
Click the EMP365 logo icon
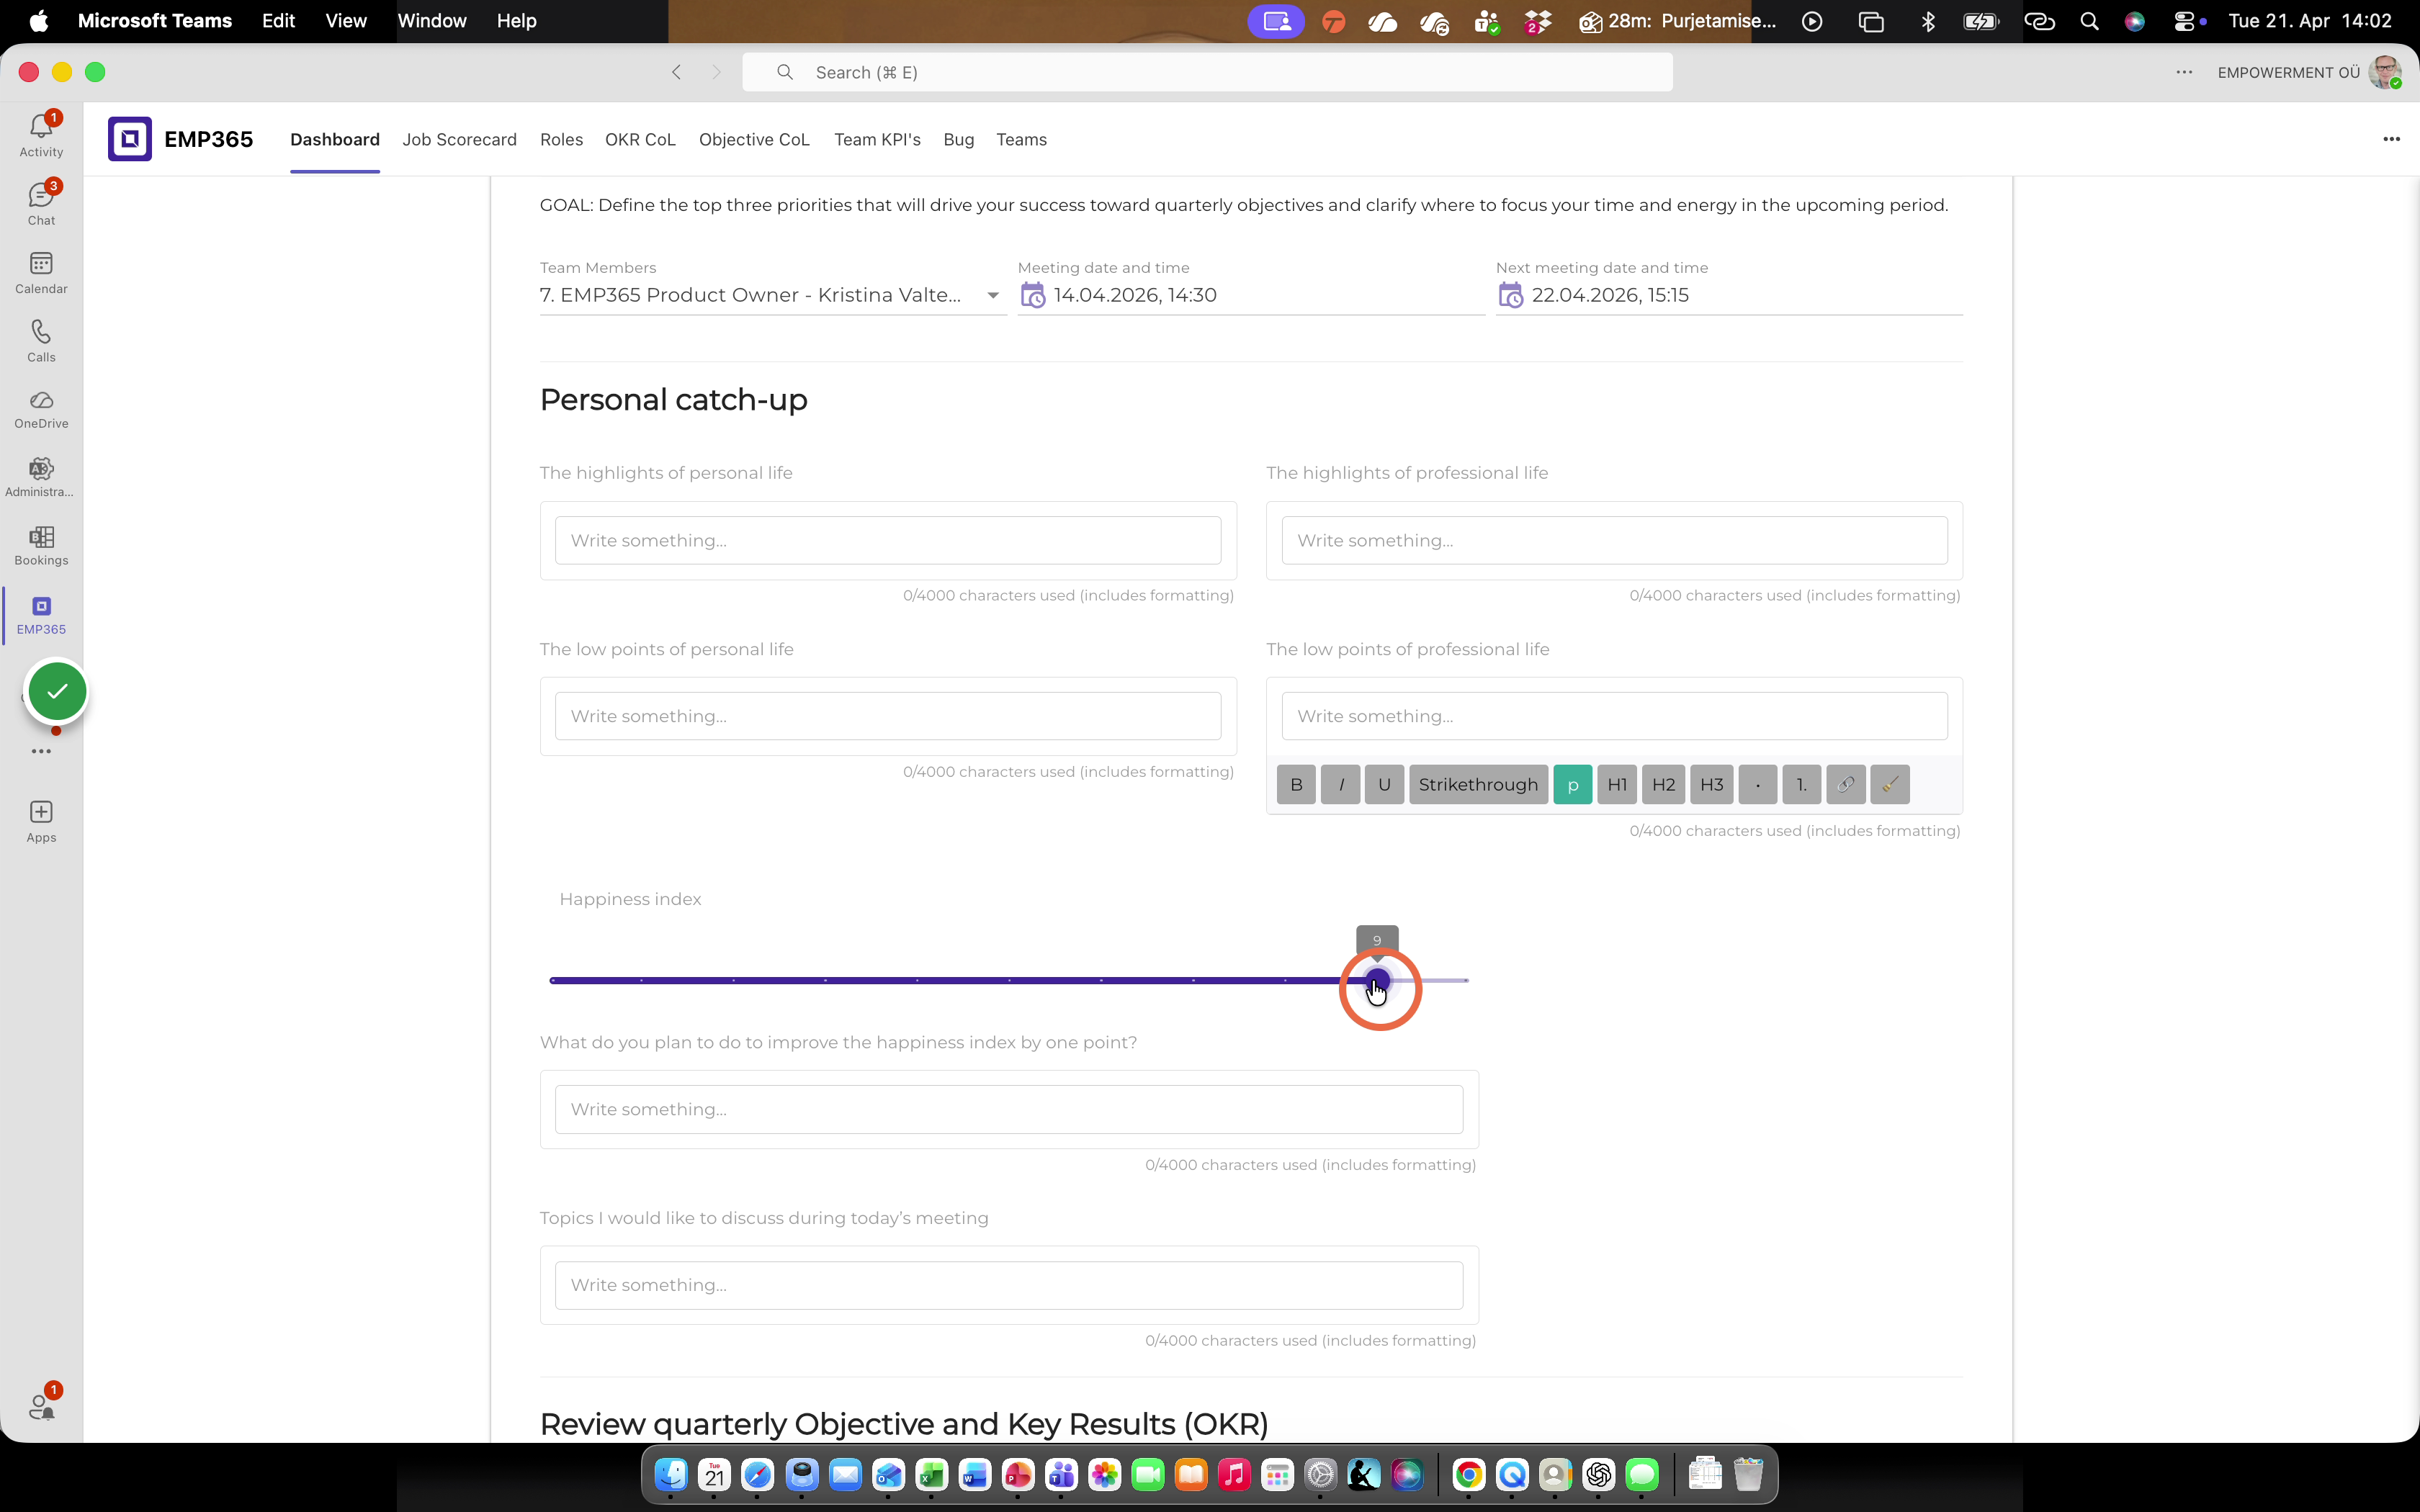(130, 139)
